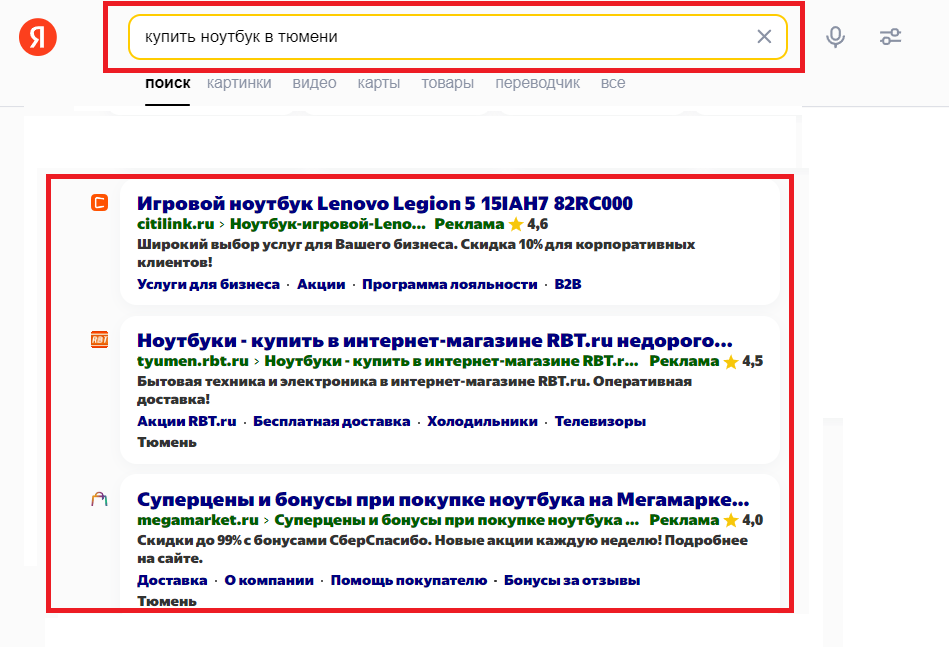Open «Бонусы за отзывы» sitelink
The image size is (949, 647).
[x=572, y=580]
